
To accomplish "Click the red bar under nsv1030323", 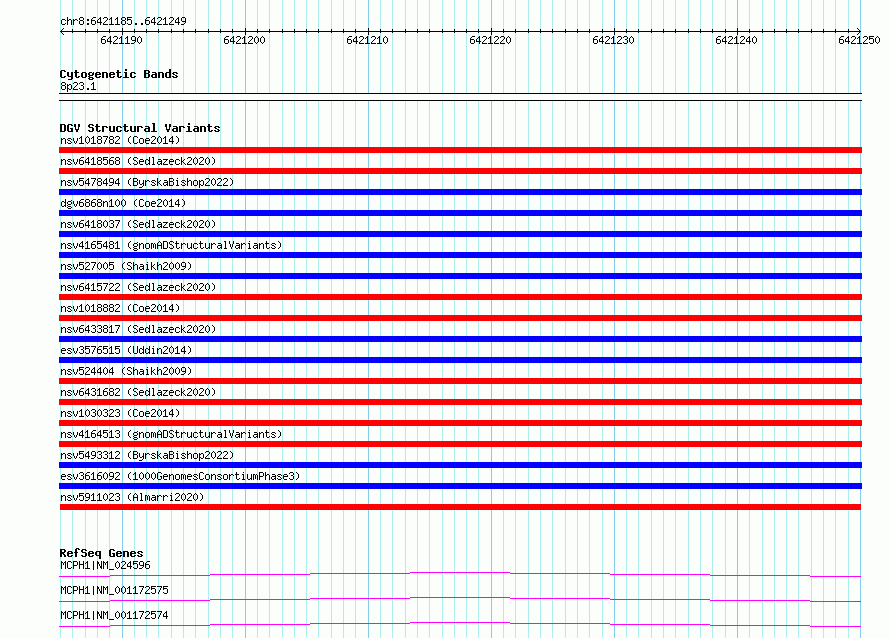I will point(460,423).
